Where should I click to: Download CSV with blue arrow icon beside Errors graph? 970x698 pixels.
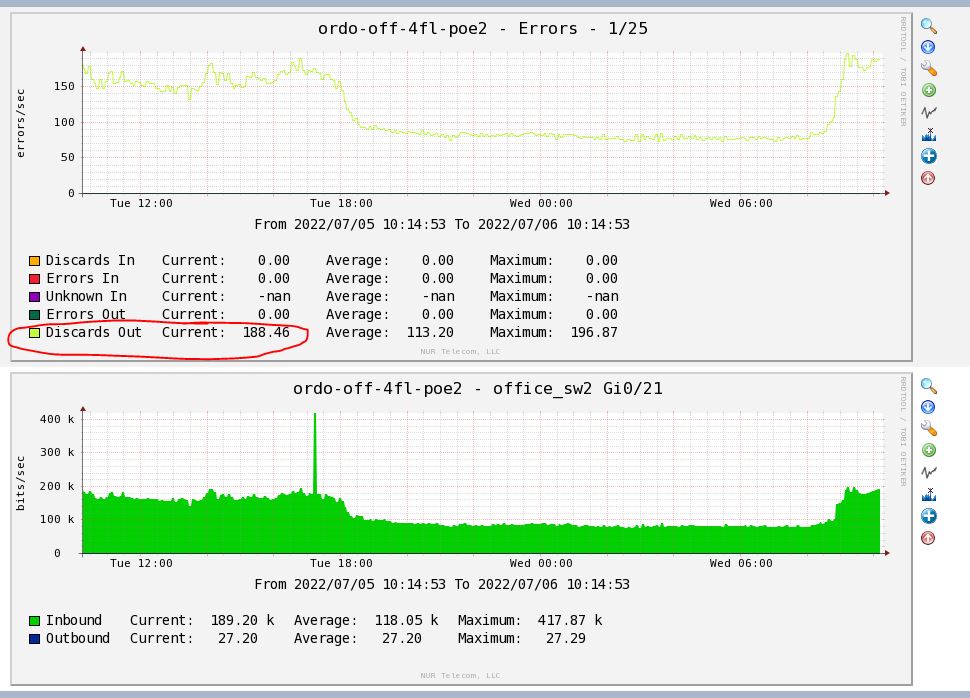(928, 47)
